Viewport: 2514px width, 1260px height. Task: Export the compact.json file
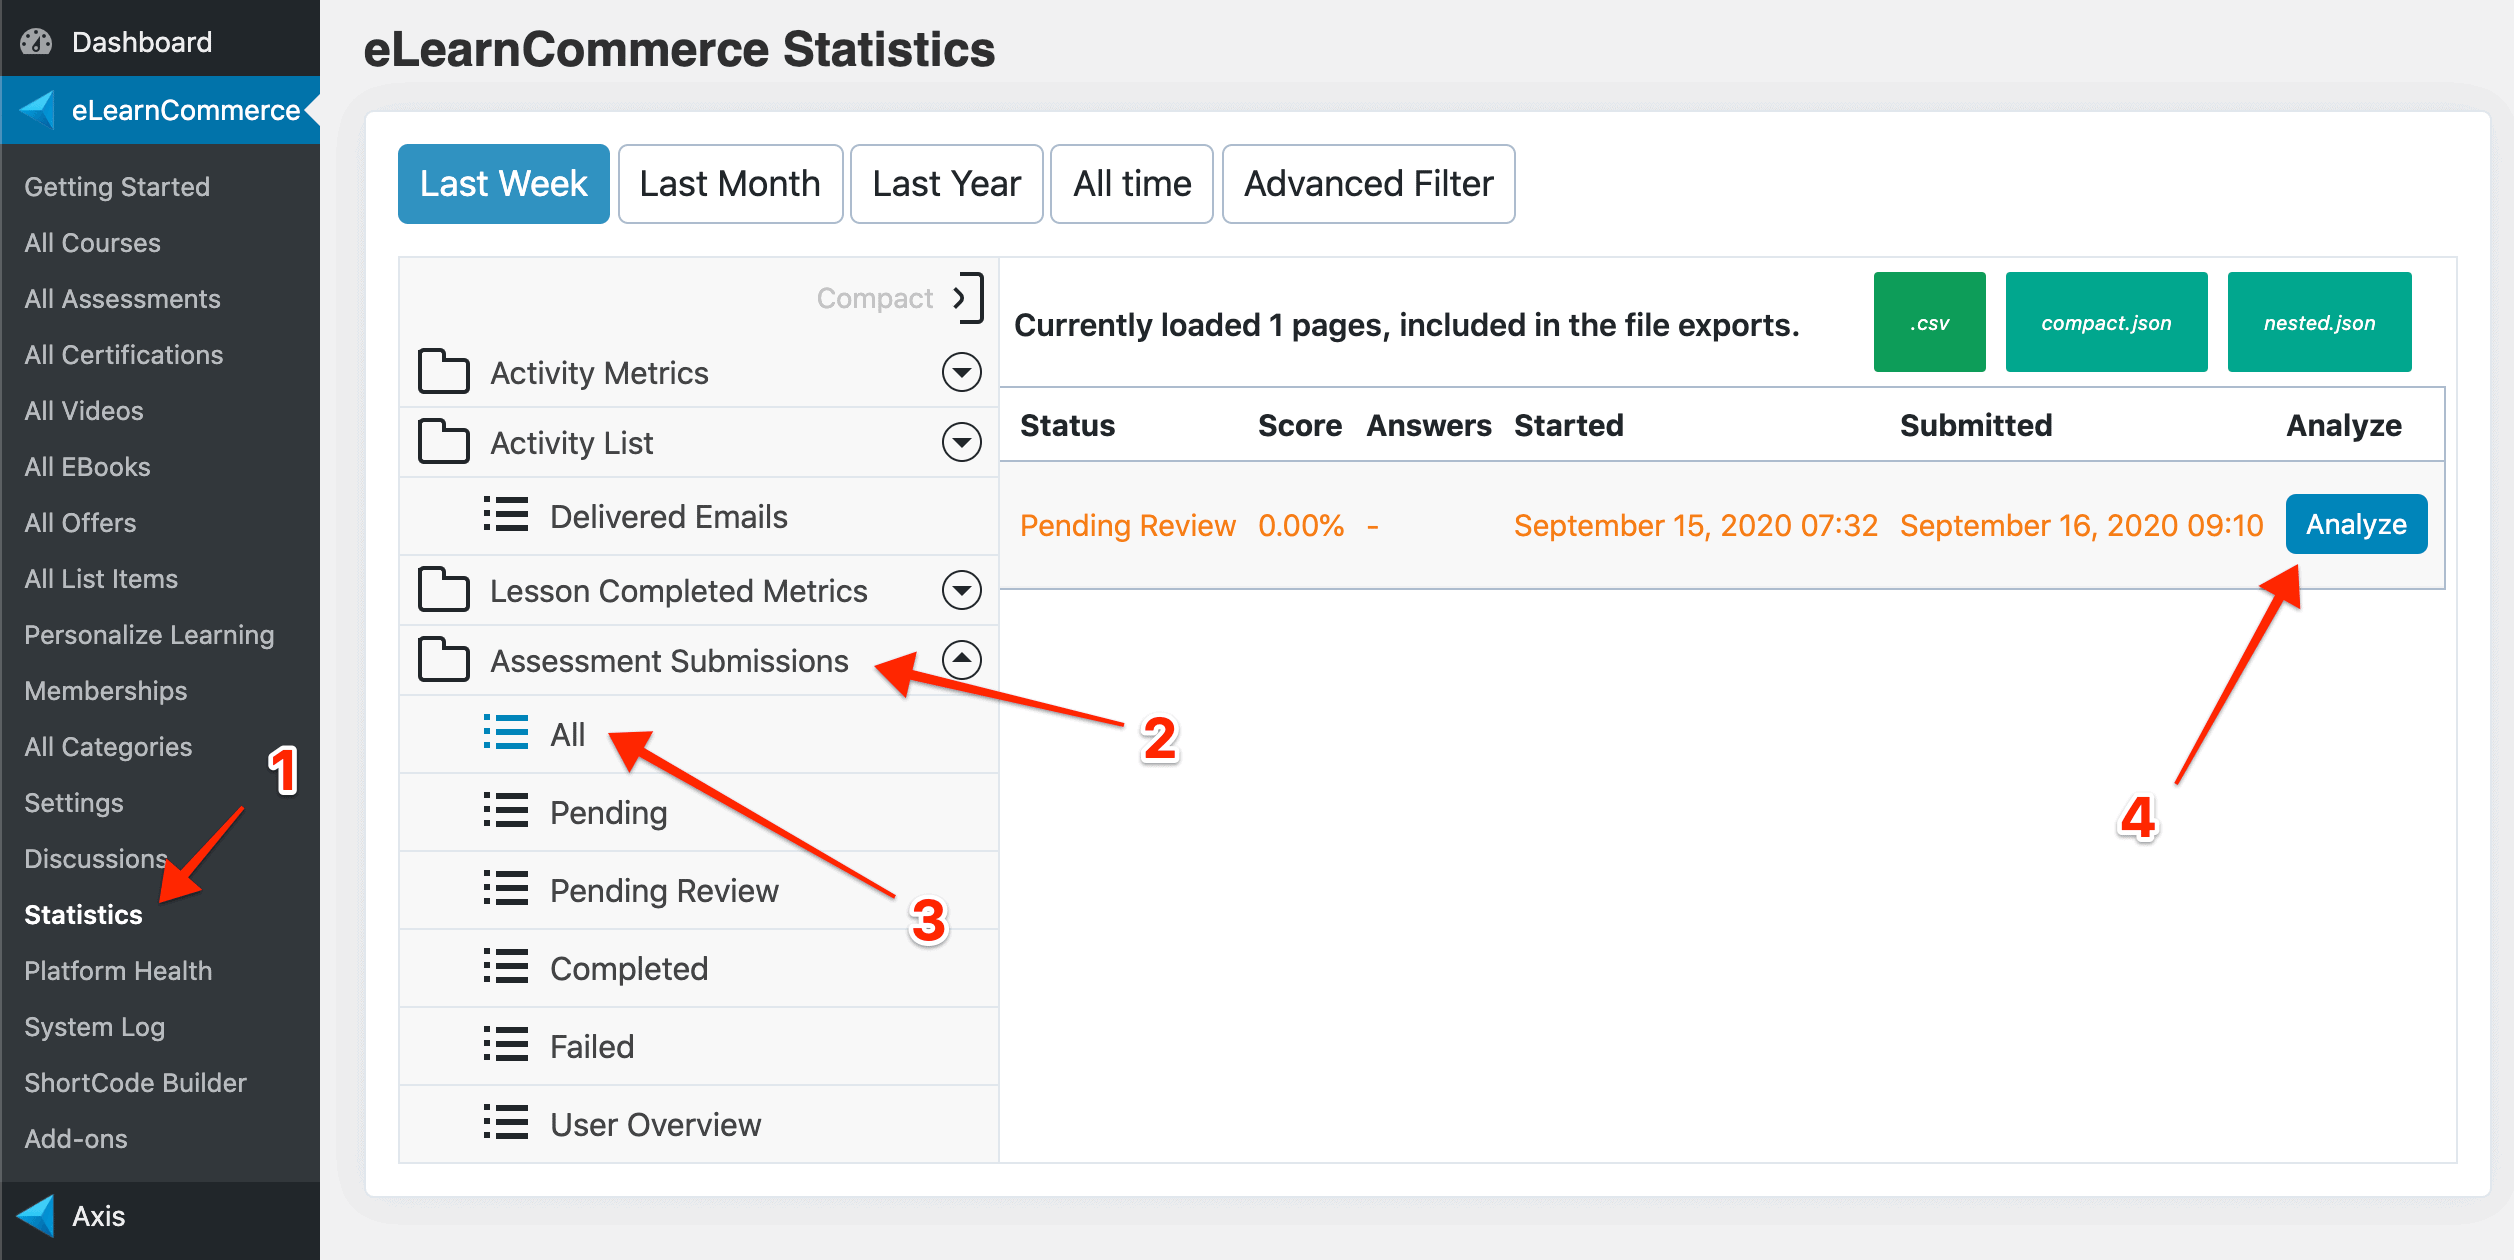click(2106, 322)
